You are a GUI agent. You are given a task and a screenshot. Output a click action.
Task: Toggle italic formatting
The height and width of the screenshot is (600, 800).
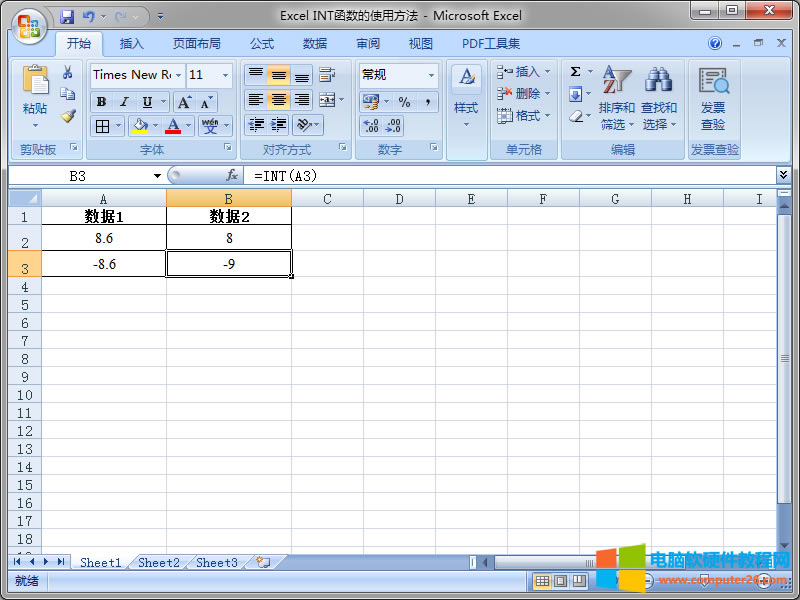(124, 102)
